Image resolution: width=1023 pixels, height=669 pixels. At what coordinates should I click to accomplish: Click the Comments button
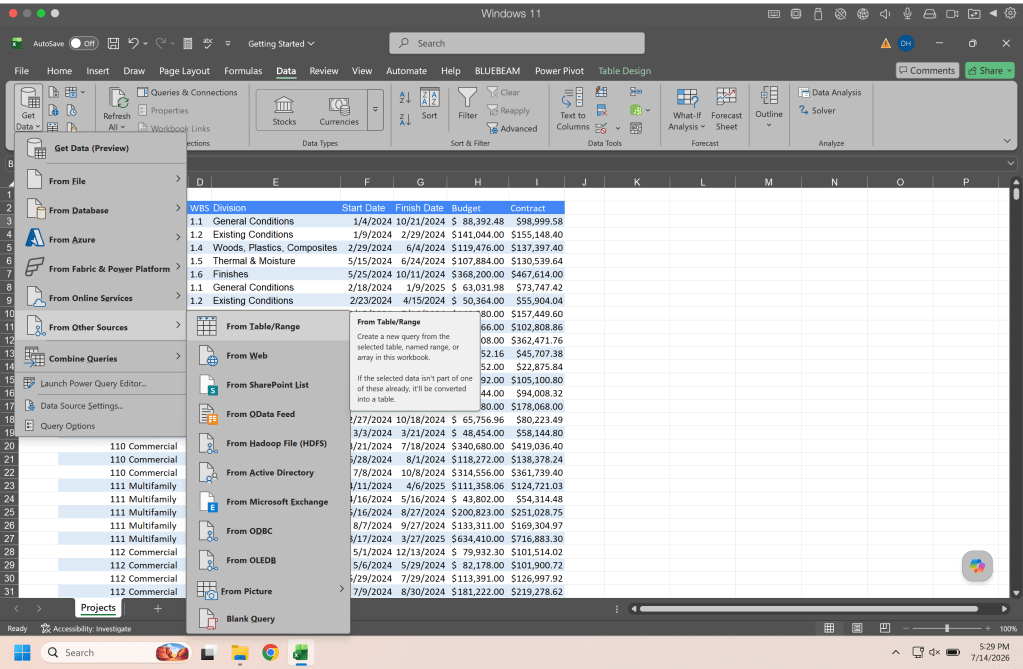pos(926,70)
